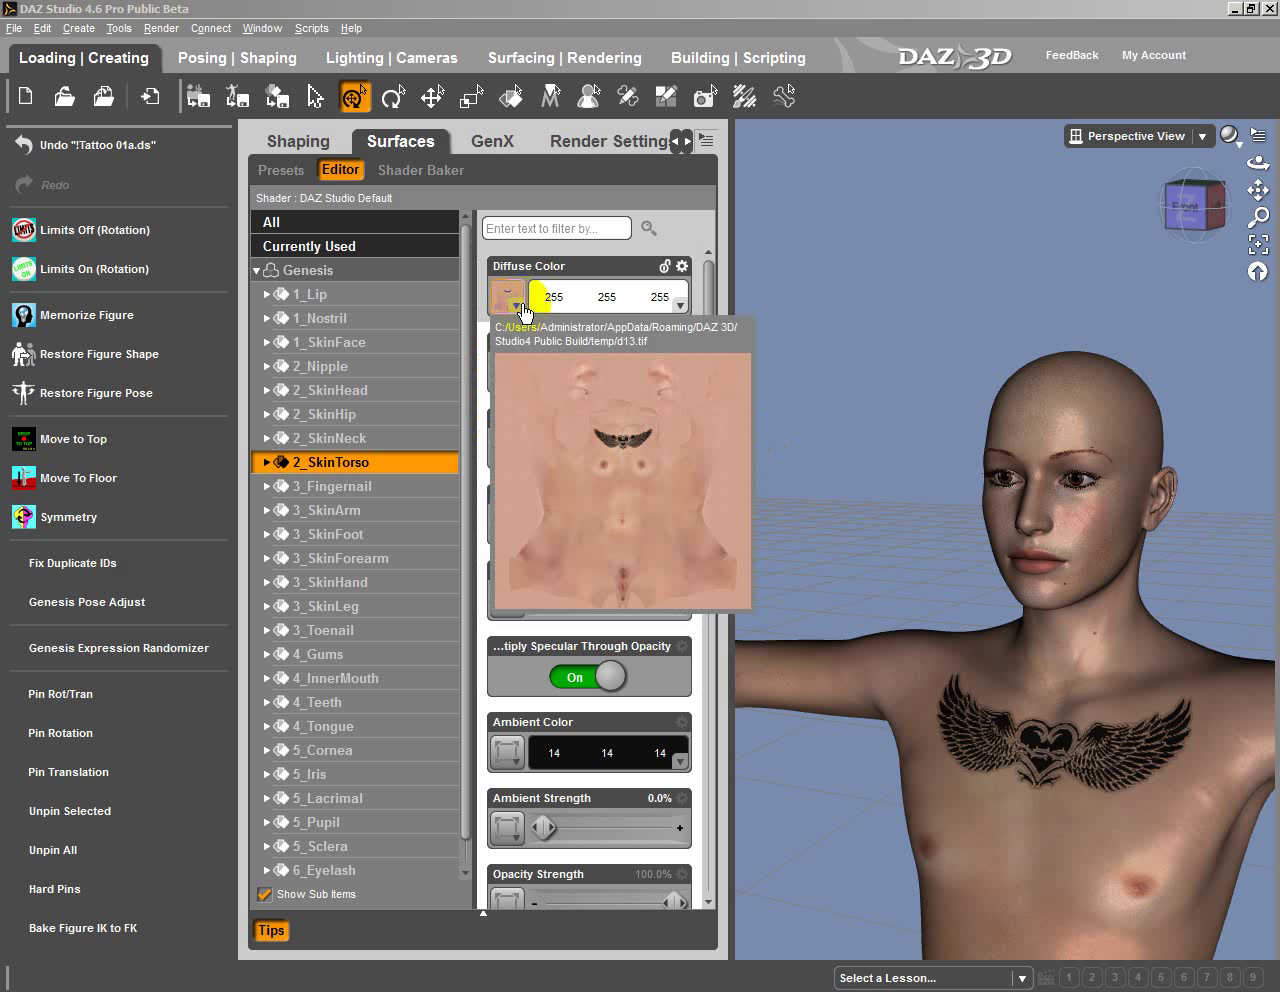
Task: Click the Spot Render camera tool
Action: pos(705,96)
